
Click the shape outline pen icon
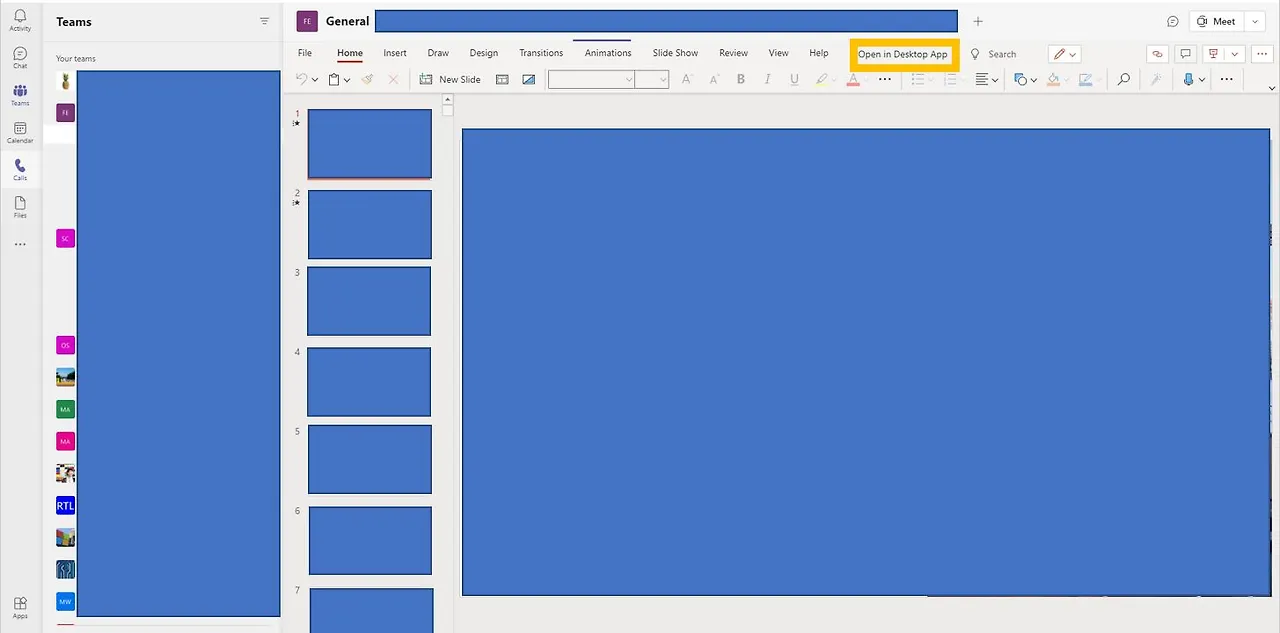click(x=1085, y=79)
